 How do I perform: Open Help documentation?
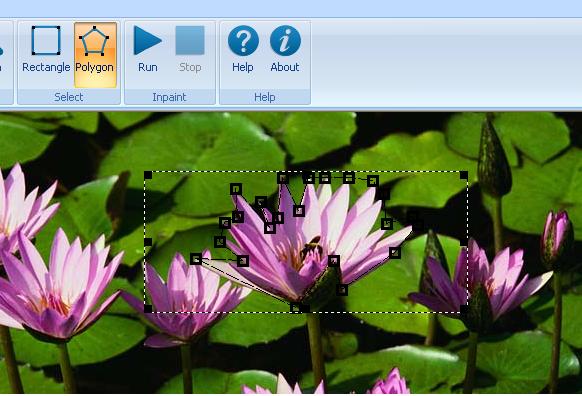(243, 49)
